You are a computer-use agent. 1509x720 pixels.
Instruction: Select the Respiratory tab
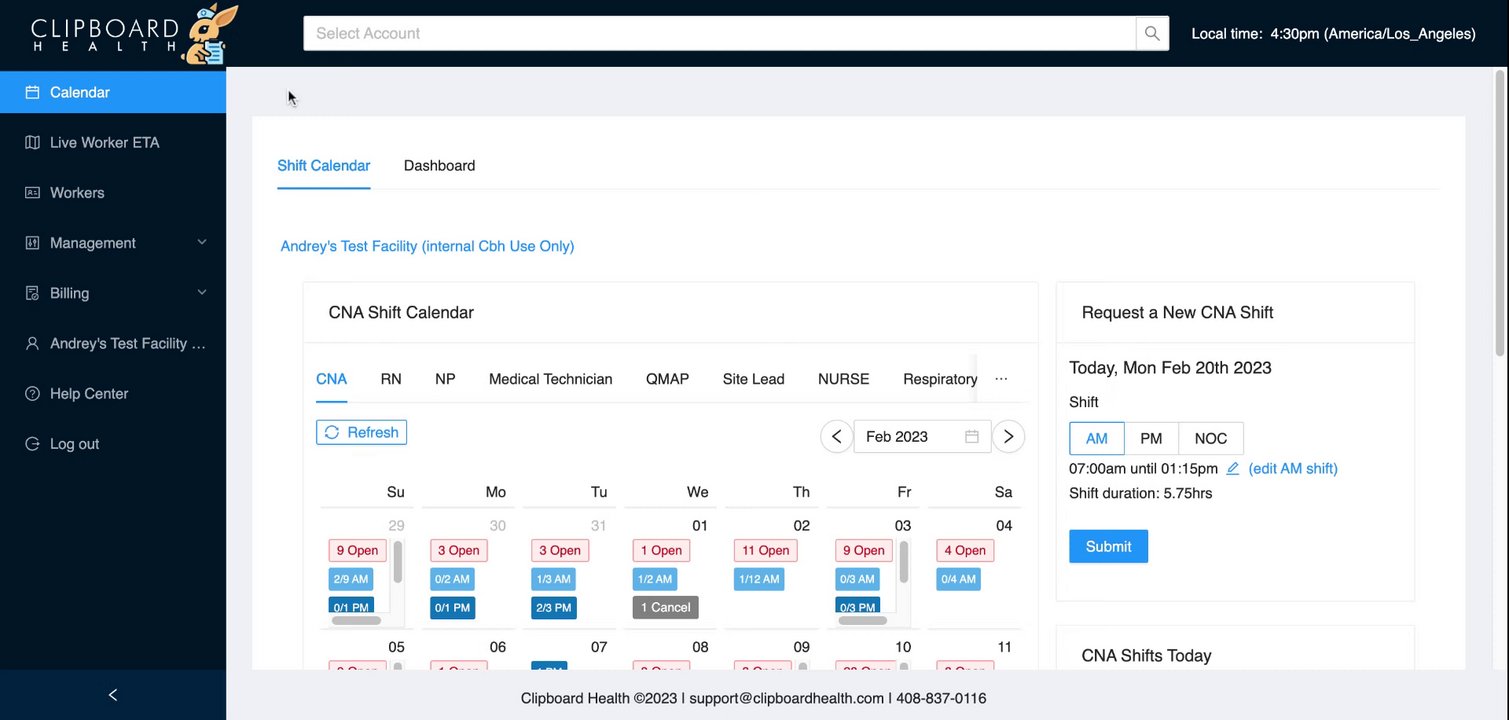(x=940, y=379)
